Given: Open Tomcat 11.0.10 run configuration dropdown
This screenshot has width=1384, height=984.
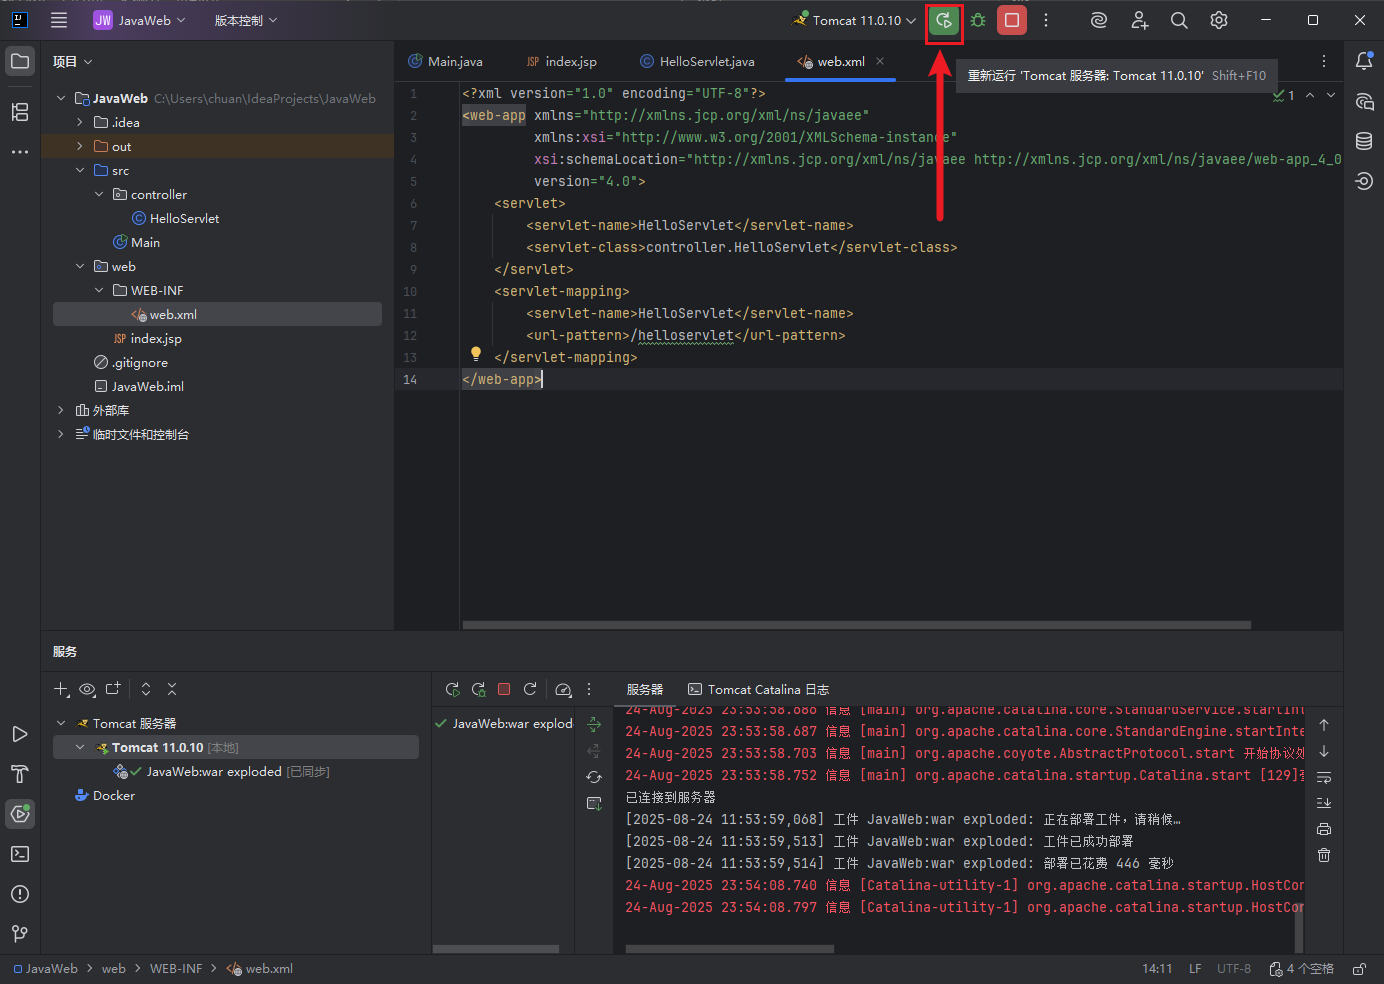Looking at the screenshot, I should point(855,20).
